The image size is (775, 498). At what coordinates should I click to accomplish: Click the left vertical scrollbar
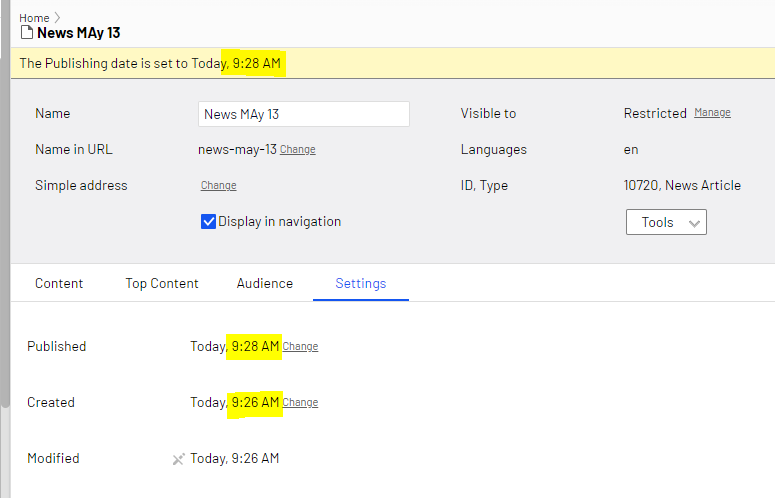5,203
